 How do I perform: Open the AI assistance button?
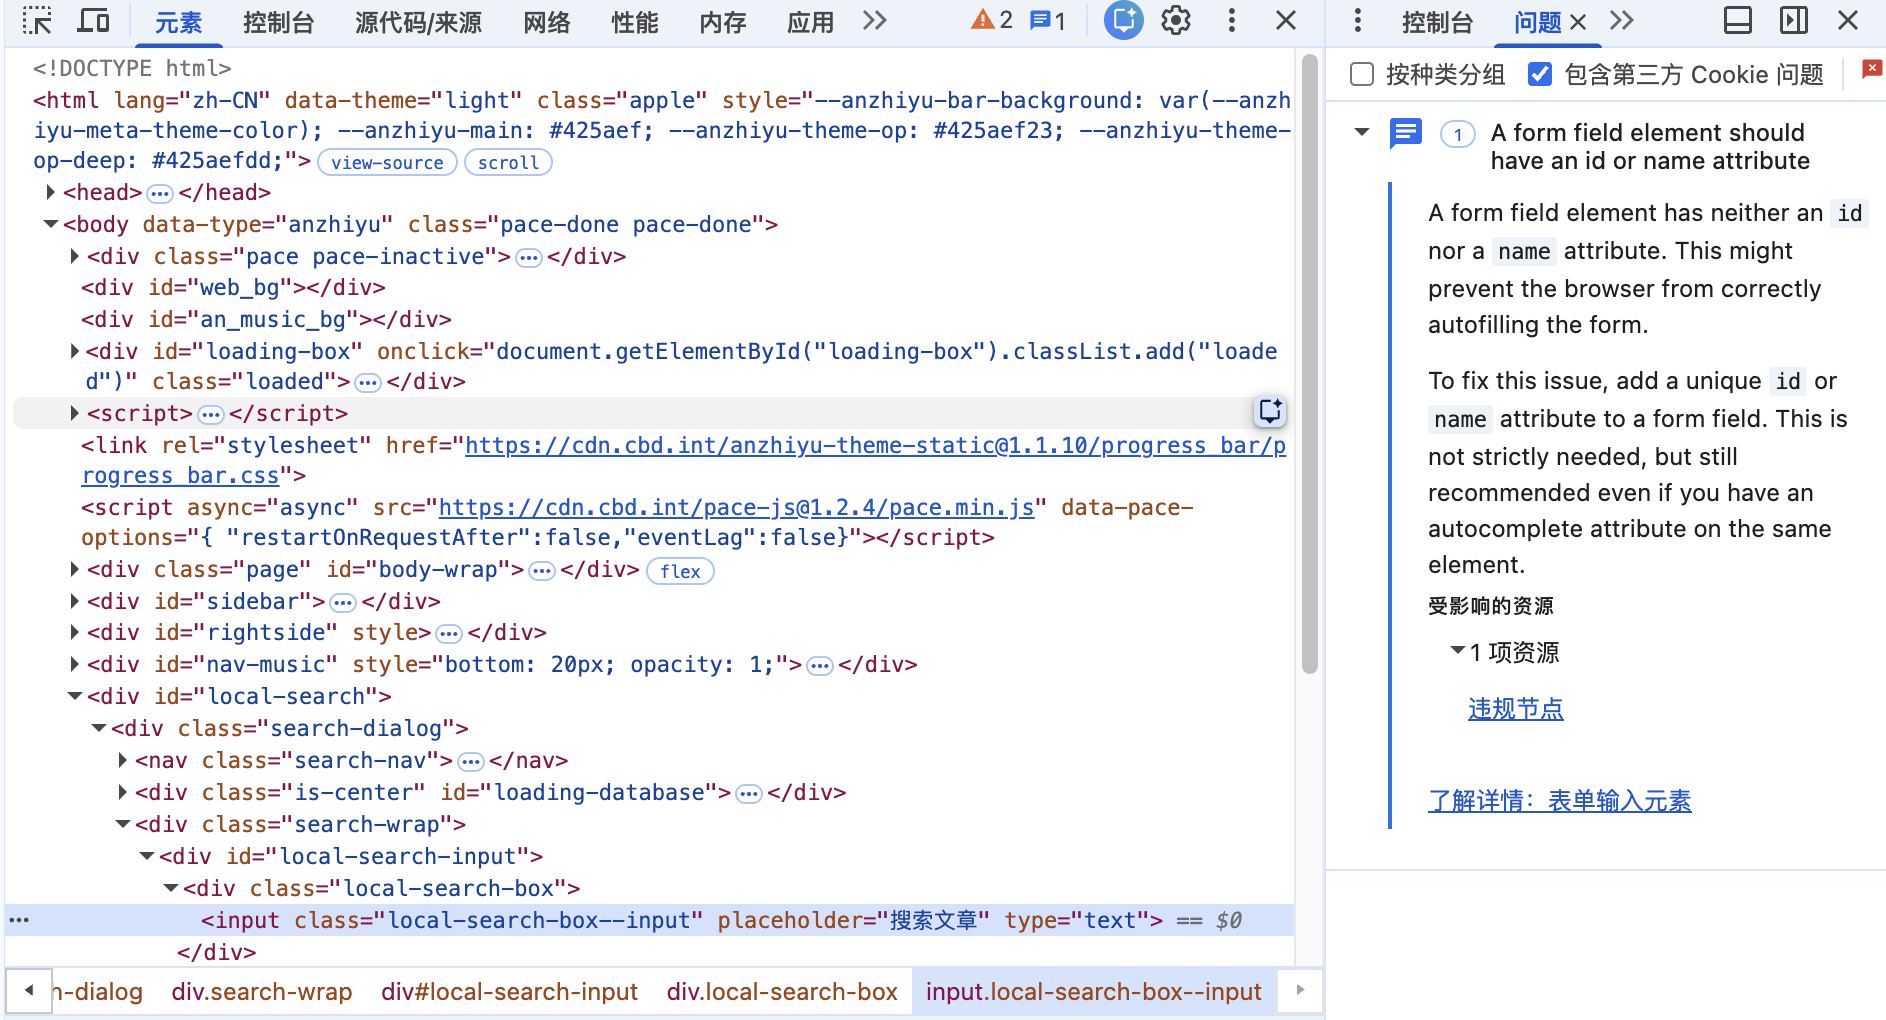click(x=1123, y=21)
